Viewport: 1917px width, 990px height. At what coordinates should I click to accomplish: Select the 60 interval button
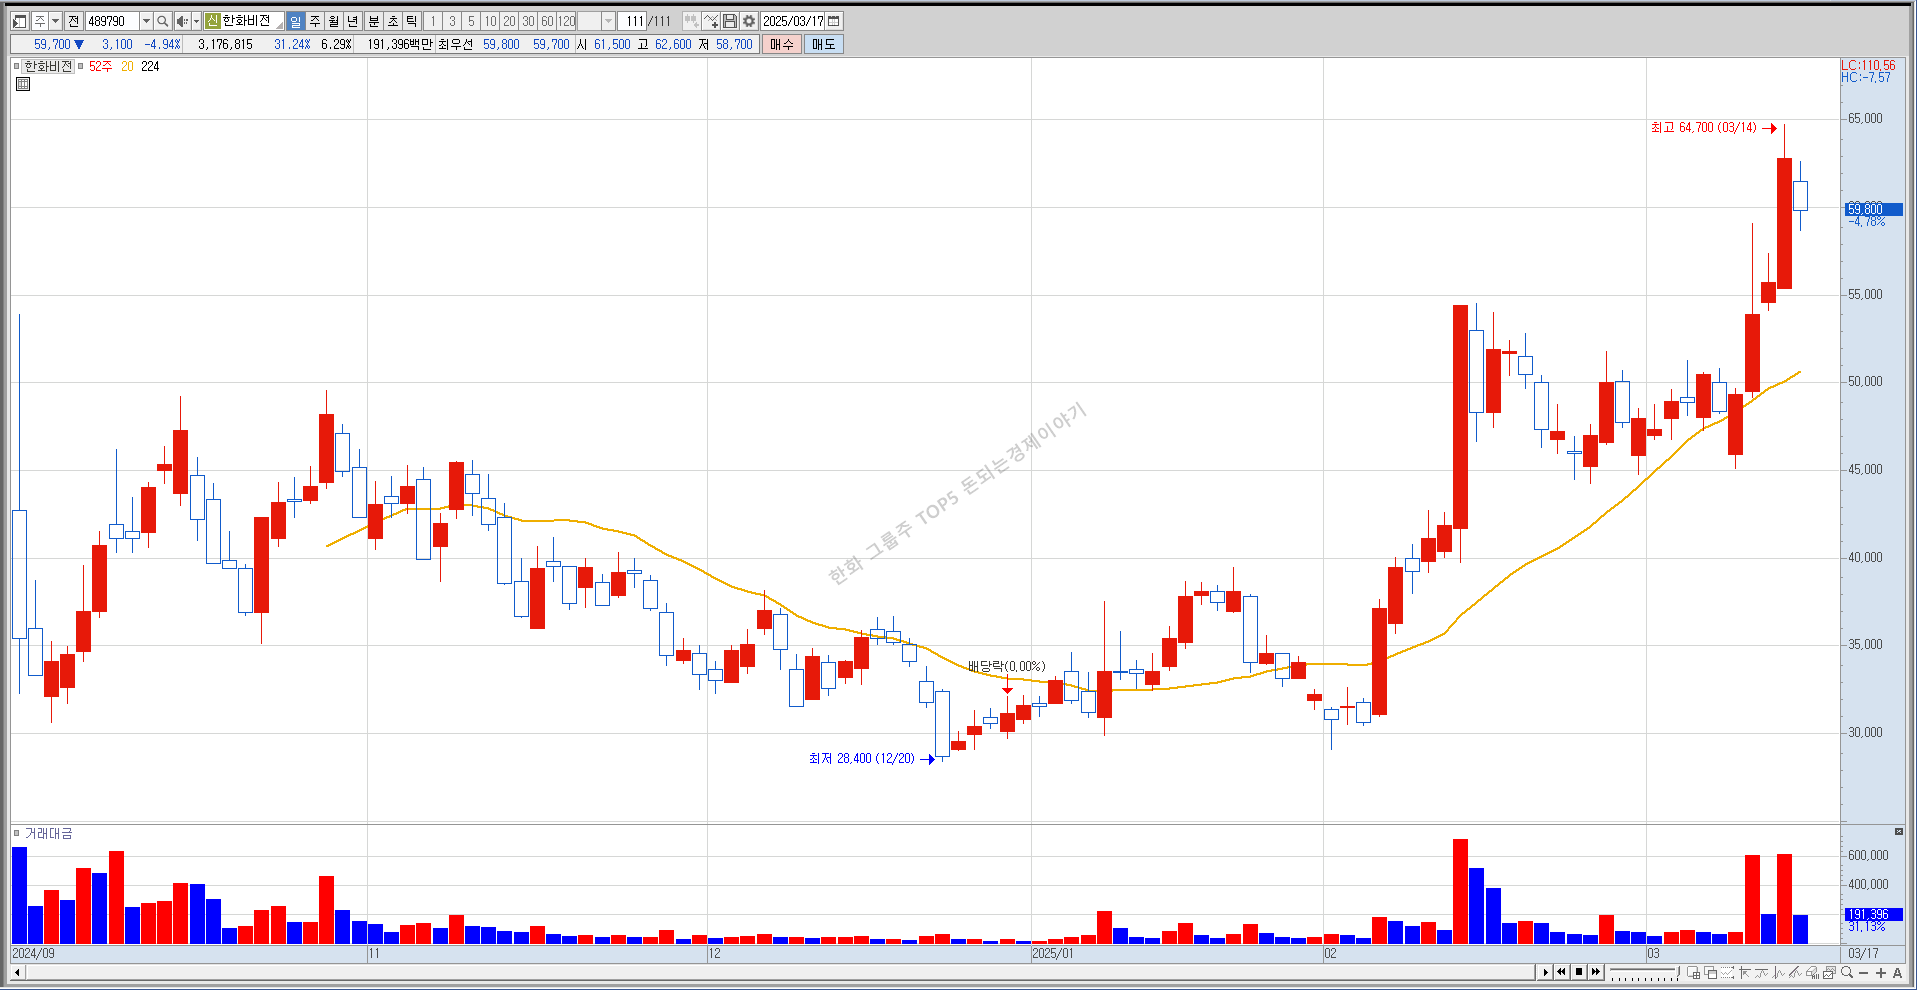click(547, 21)
